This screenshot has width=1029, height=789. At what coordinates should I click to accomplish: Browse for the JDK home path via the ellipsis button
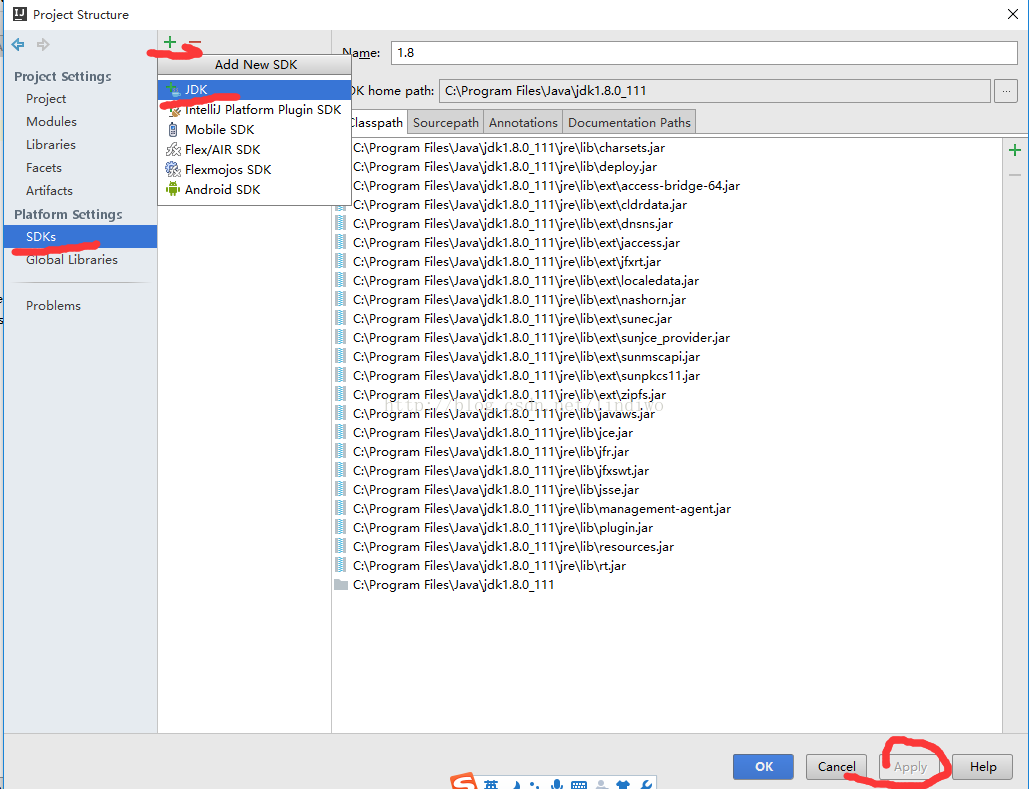coord(1006,91)
